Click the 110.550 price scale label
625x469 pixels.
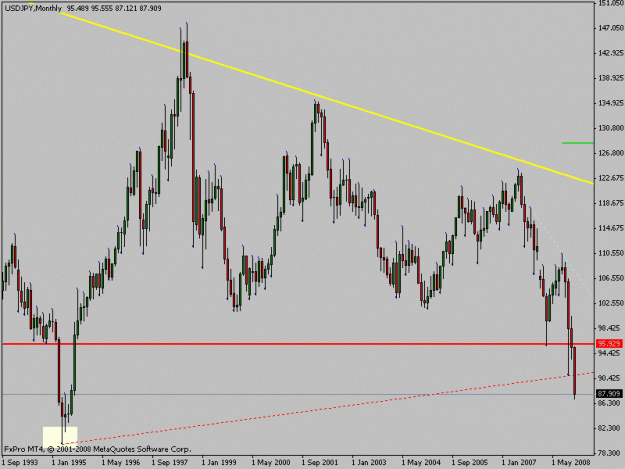point(610,253)
